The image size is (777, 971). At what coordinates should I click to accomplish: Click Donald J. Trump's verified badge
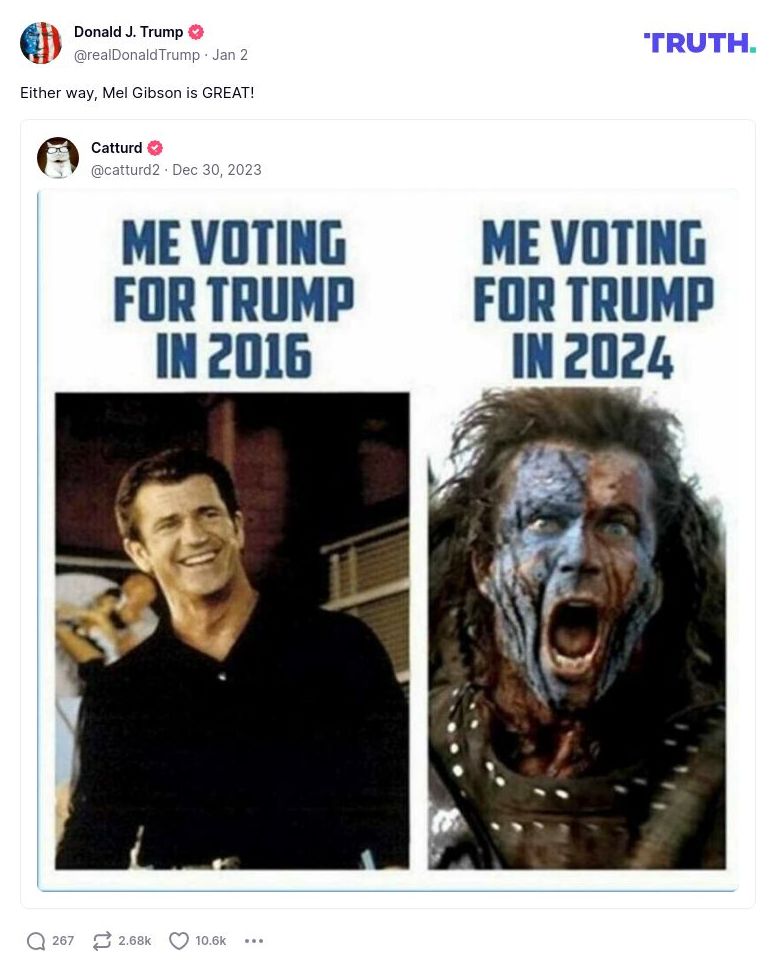196,31
